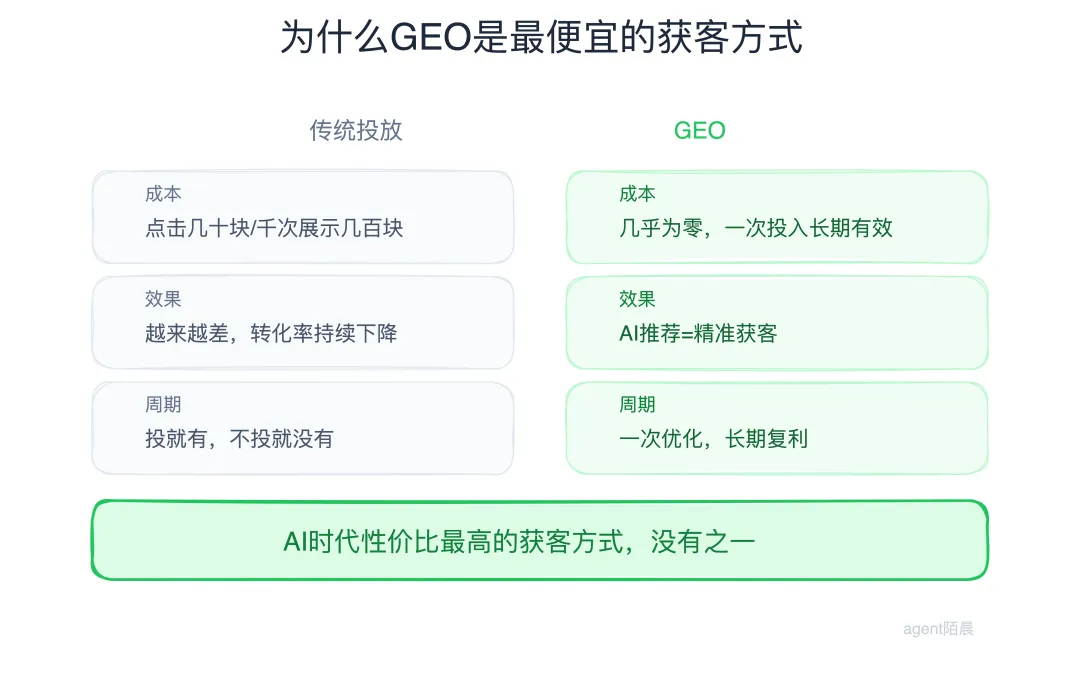This screenshot has width=1080, height=685.
Task: Click text 一次优化，长期复利
Action: tap(714, 439)
